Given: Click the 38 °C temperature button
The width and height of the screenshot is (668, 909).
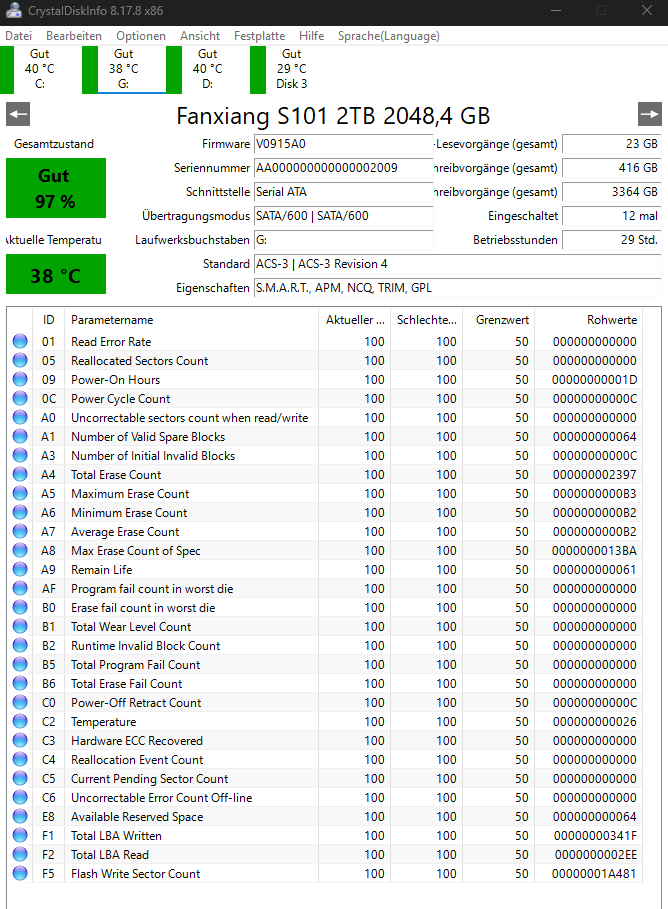Looking at the screenshot, I should pos(56,274).
